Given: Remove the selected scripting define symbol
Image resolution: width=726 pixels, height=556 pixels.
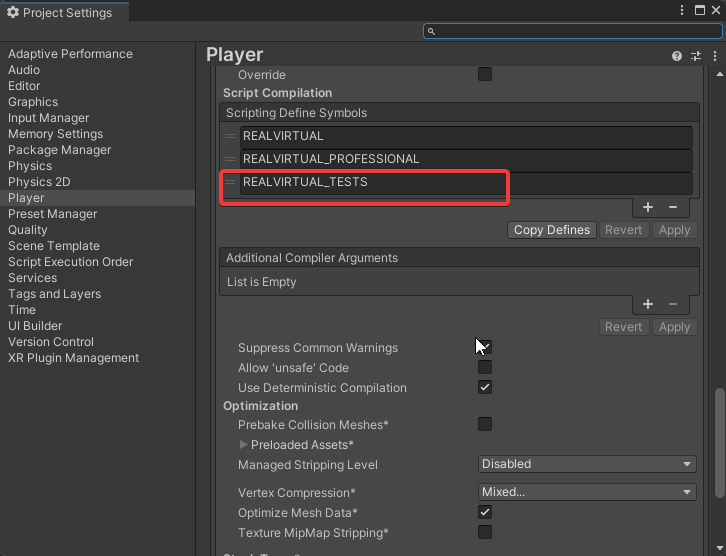Looking at the screenshot, I should point(673,207).
